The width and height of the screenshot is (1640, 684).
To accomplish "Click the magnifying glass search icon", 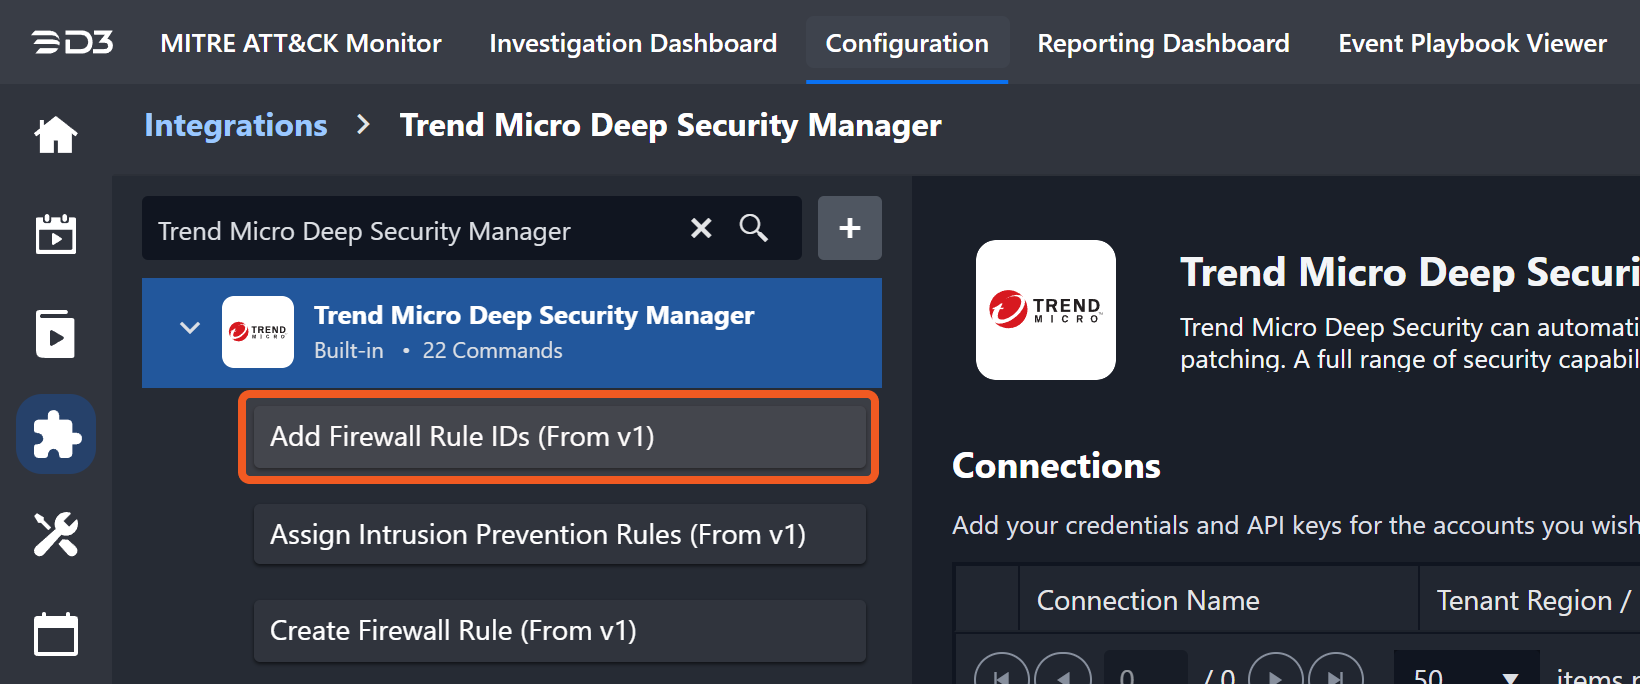I will pyautogui.click(x=754, y=229).
